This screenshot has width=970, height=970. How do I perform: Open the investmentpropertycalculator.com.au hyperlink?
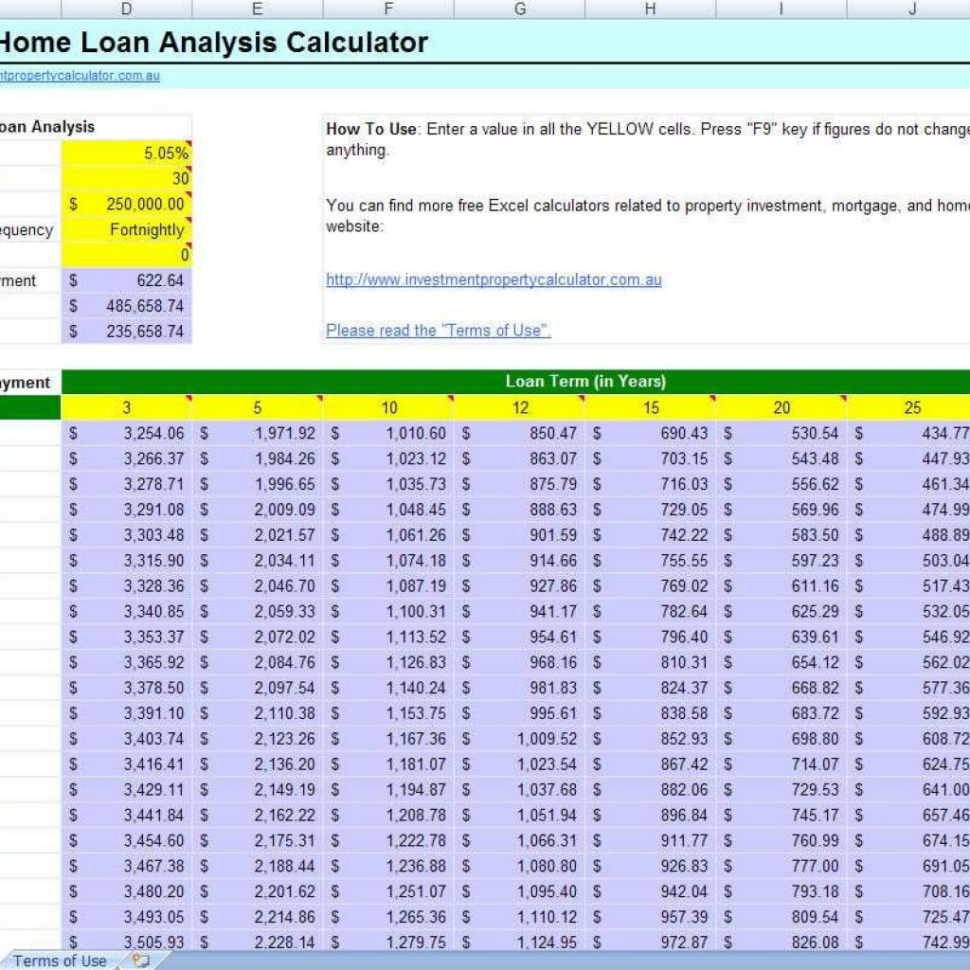(492, 280)
